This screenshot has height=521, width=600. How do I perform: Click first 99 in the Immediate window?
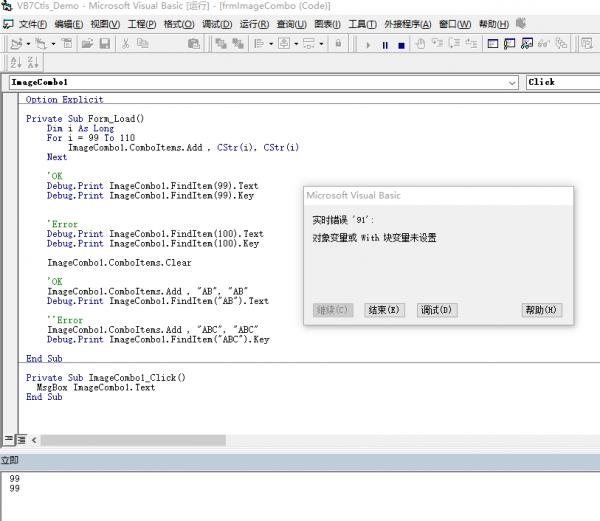[15, 478]
